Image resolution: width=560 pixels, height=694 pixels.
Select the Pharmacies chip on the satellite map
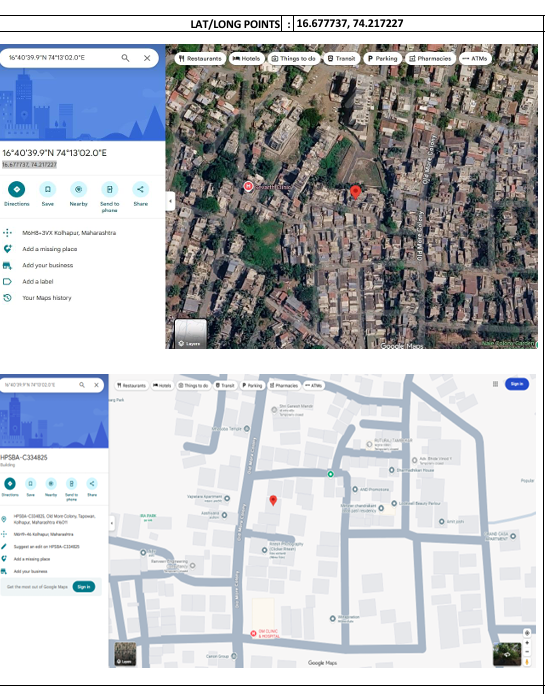pyautogui.click(x=430, y=58)
